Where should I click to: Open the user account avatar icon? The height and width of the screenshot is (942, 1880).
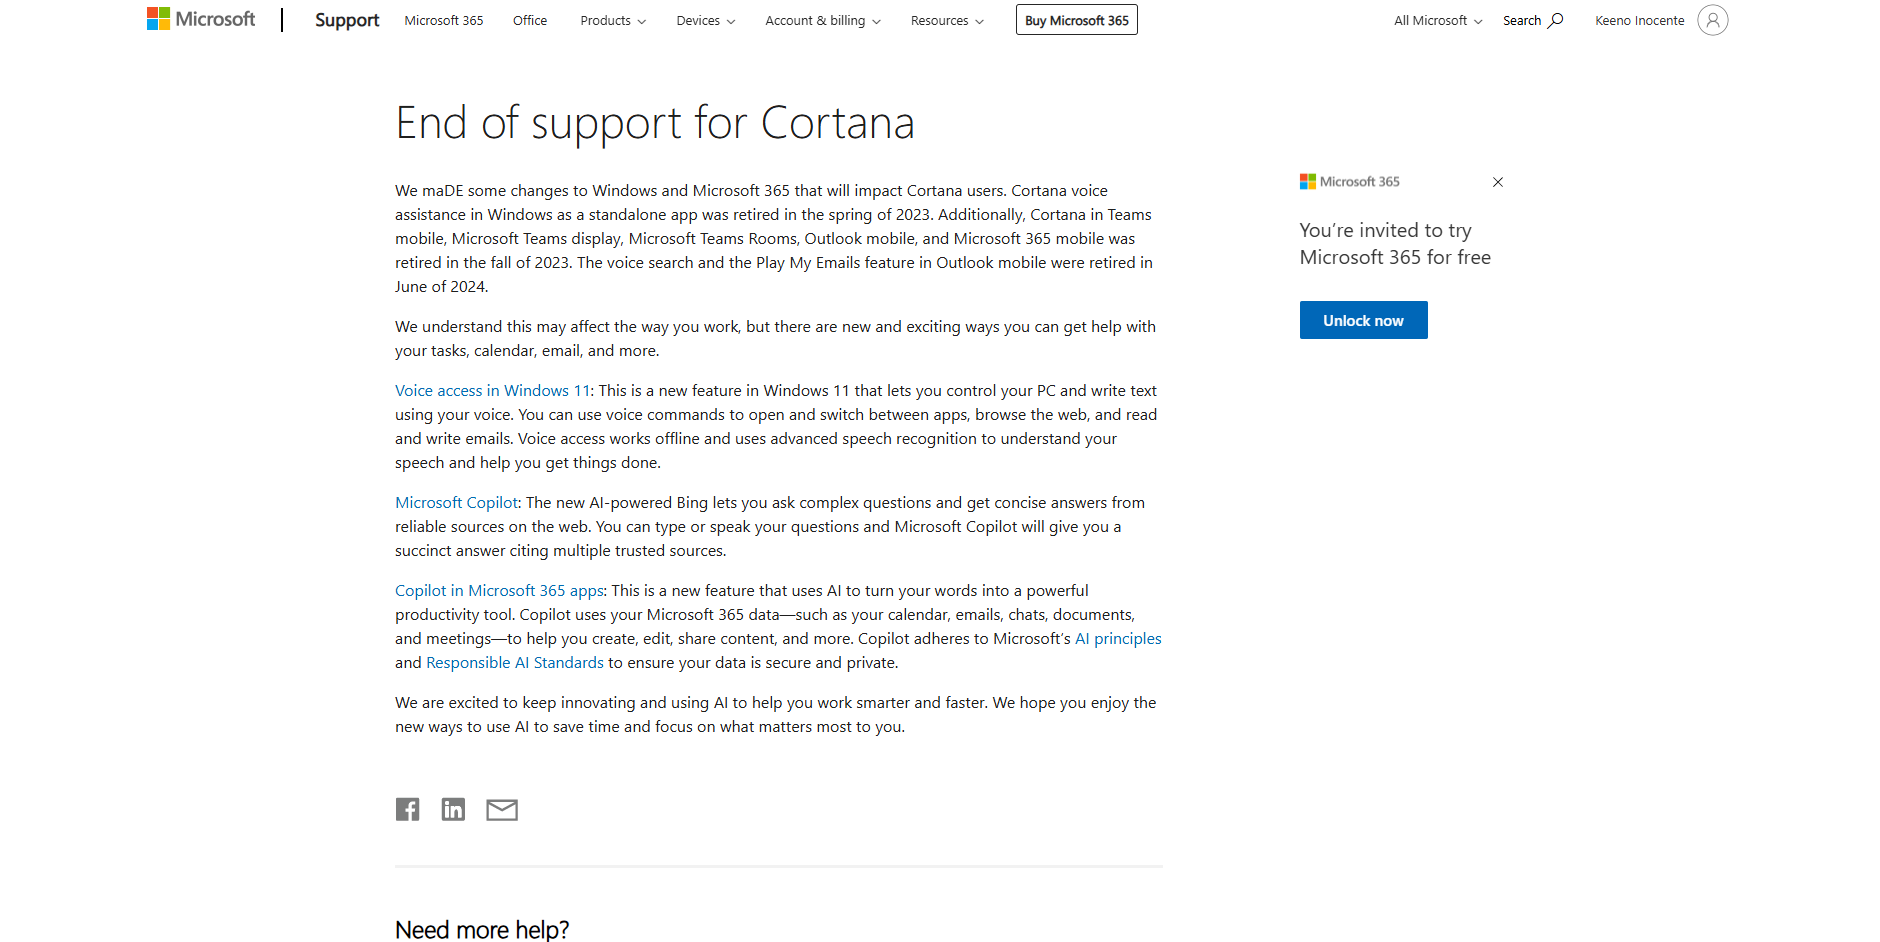[1712, 20]
